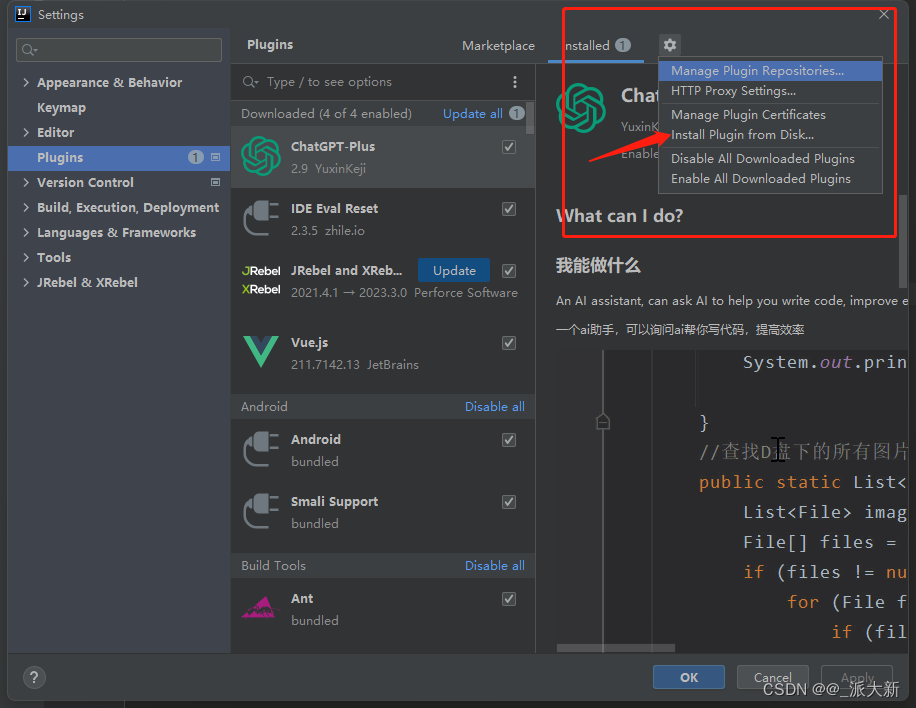The height and width of the screenshot is (708, 916).
Task: Click the plugin list vertical scrollbar
Action: tap(530, 118)
